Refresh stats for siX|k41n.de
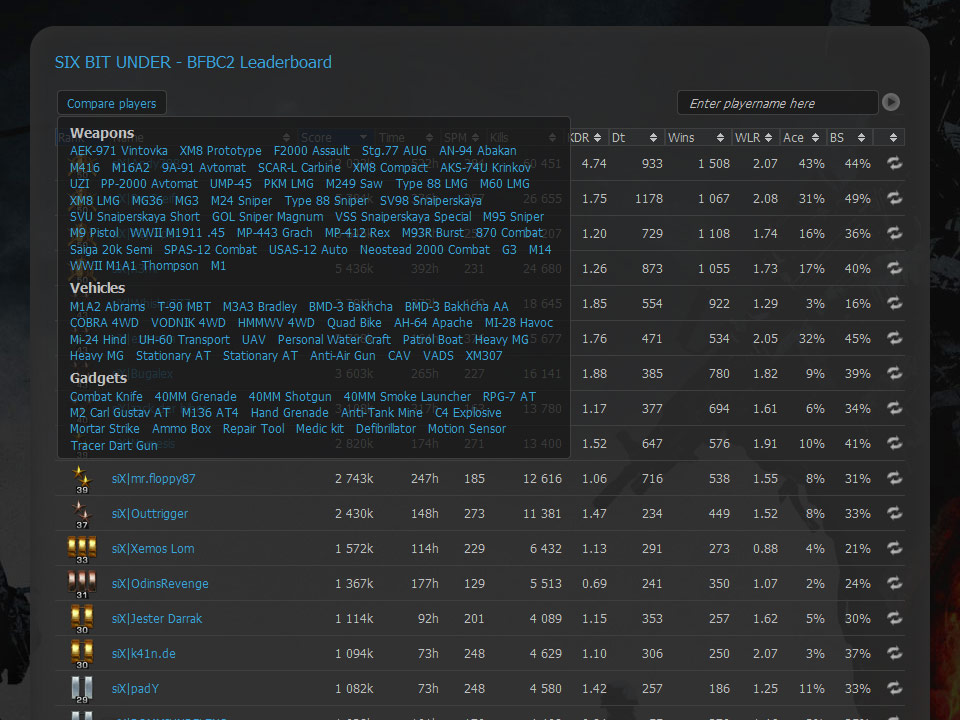Screen dimensions: 960x720 (x=894, y=653)
